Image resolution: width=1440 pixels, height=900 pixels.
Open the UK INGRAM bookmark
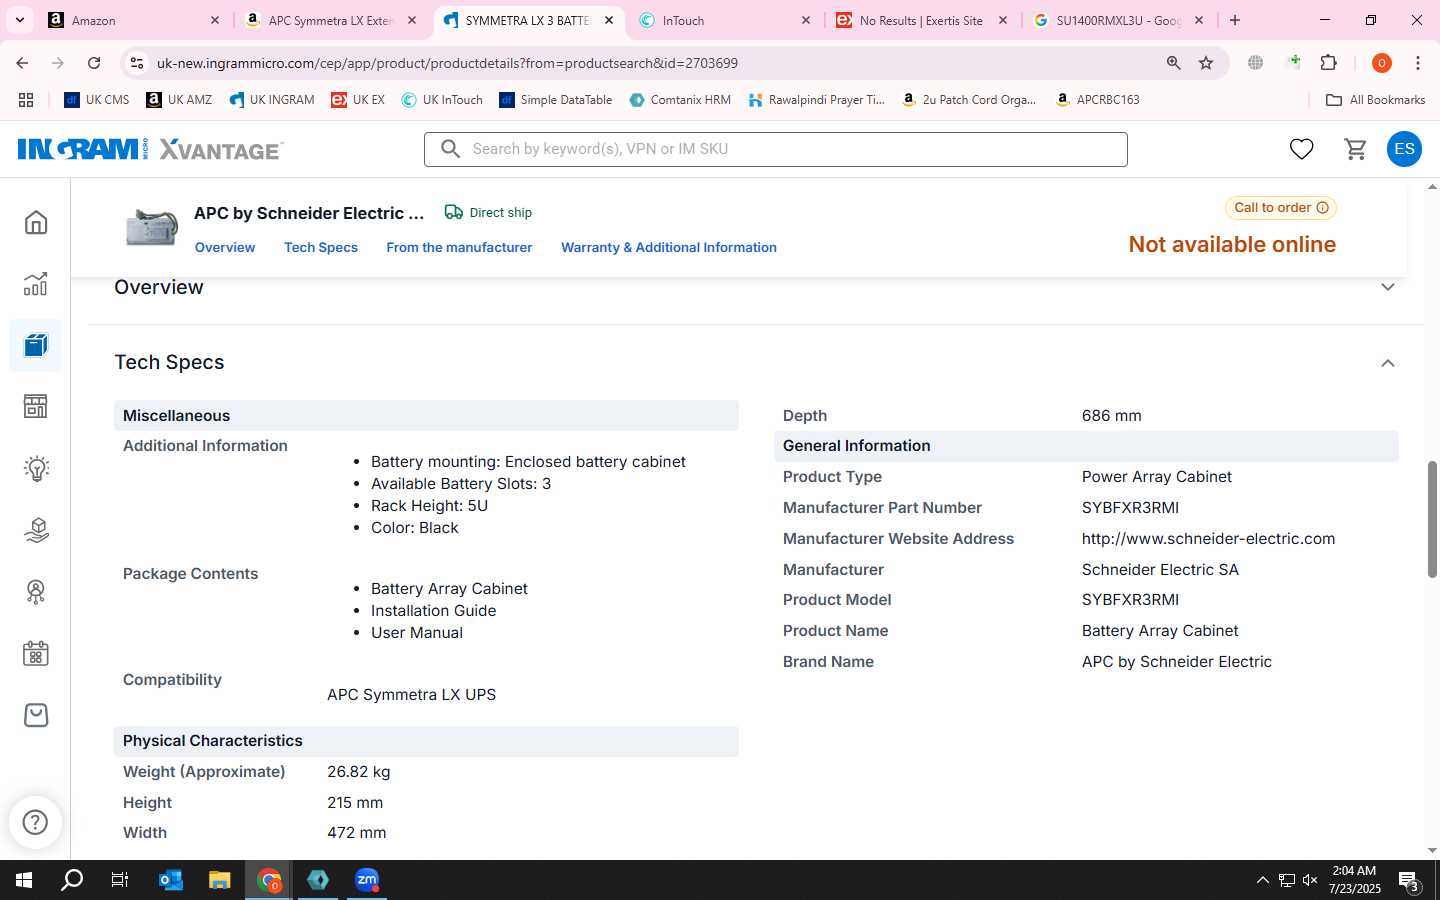(271, 100)
